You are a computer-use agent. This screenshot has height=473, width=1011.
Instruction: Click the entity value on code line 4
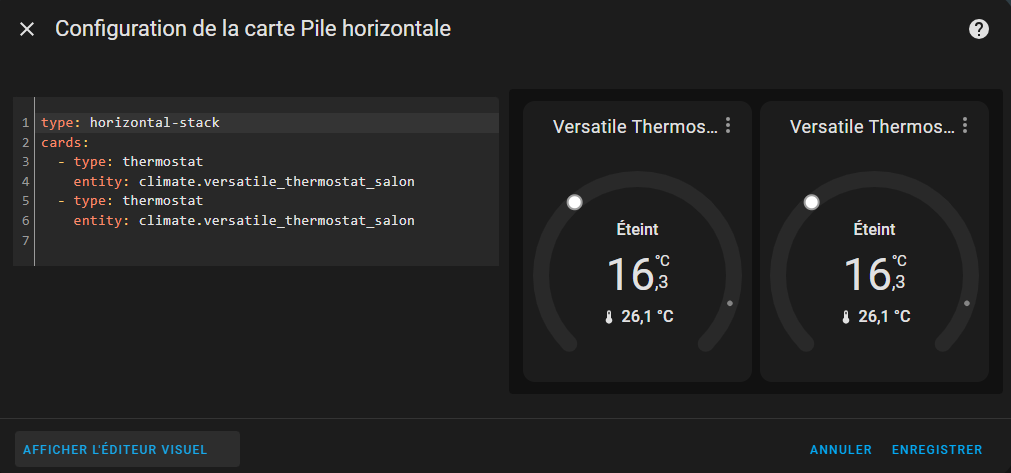277,182
